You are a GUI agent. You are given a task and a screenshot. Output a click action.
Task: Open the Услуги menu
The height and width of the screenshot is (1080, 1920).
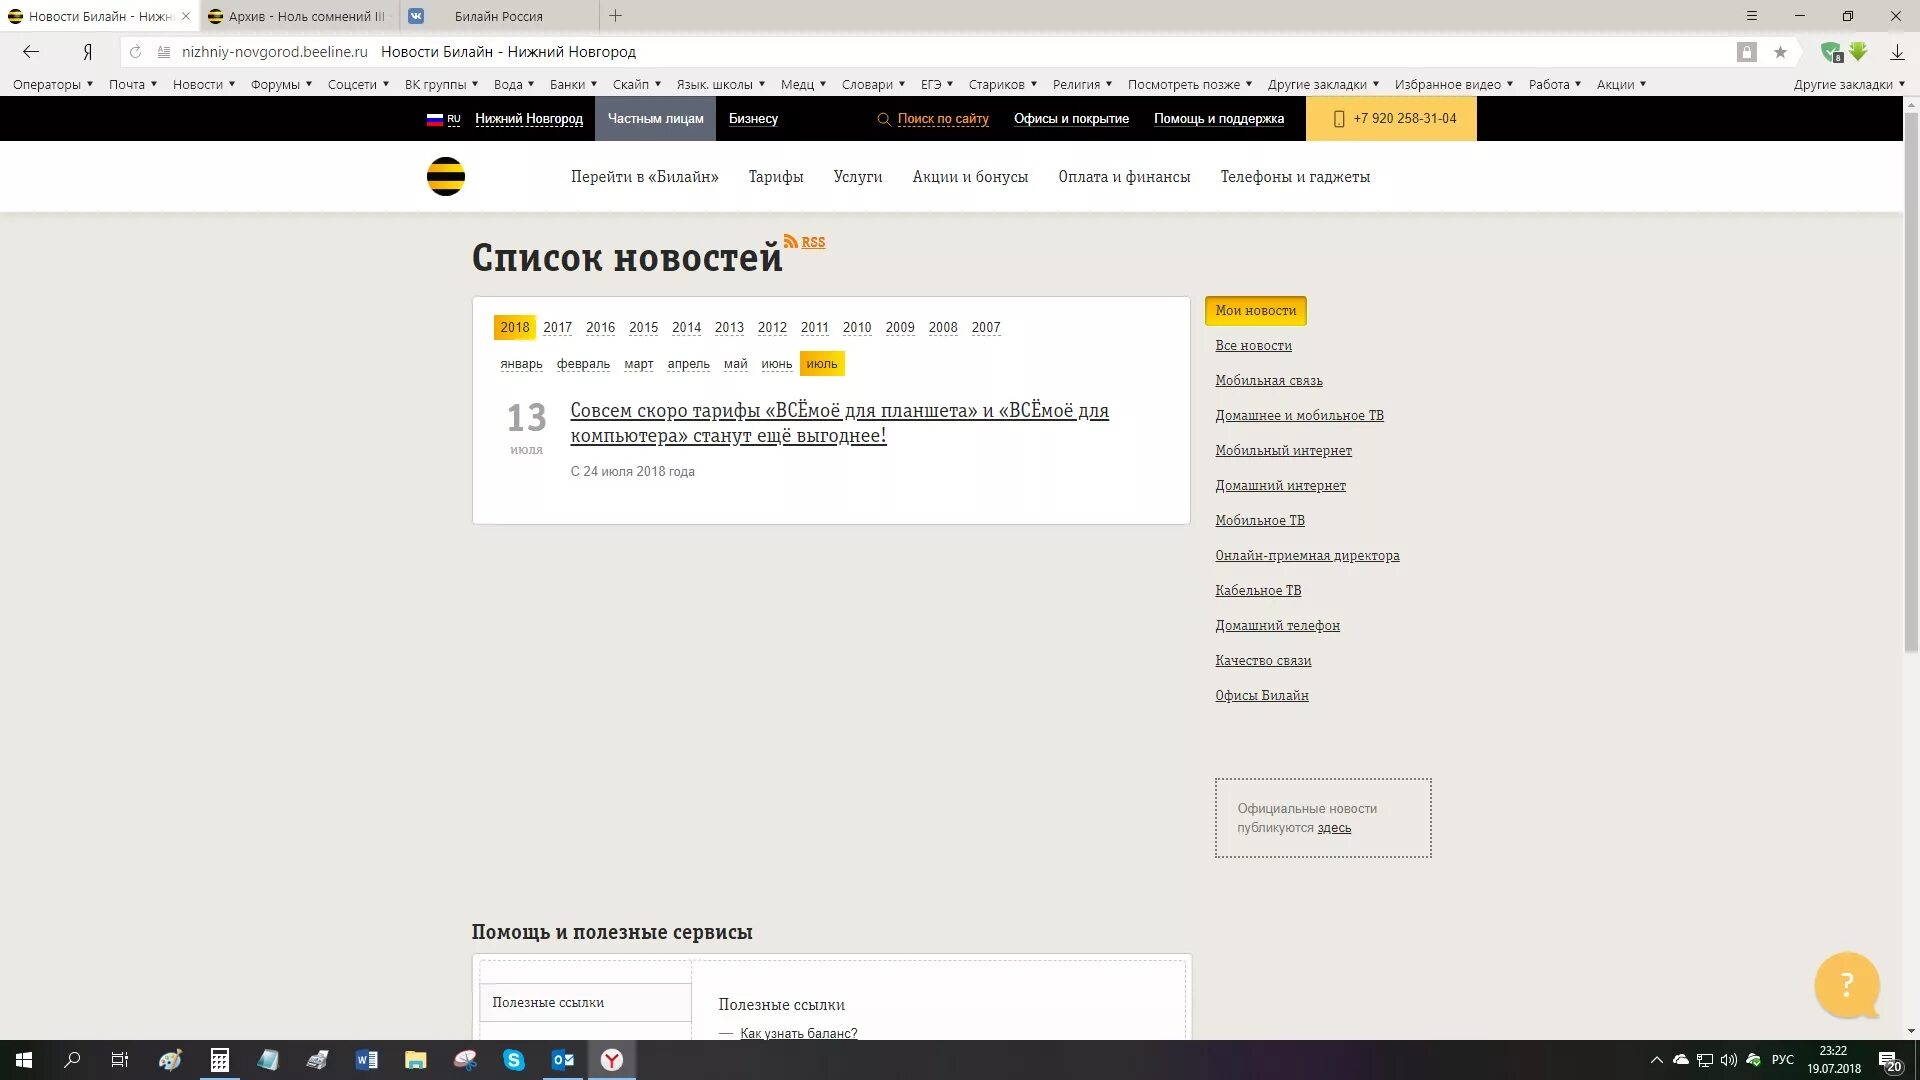point(858,177)
